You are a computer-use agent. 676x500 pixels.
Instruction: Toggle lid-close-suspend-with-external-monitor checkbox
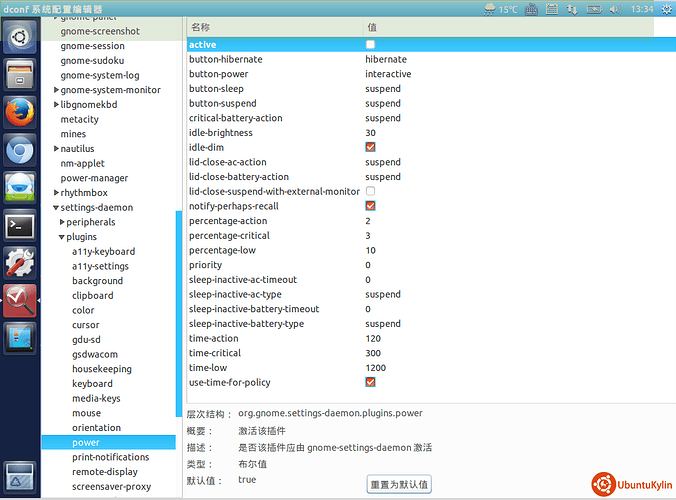(x=370, y=191)
